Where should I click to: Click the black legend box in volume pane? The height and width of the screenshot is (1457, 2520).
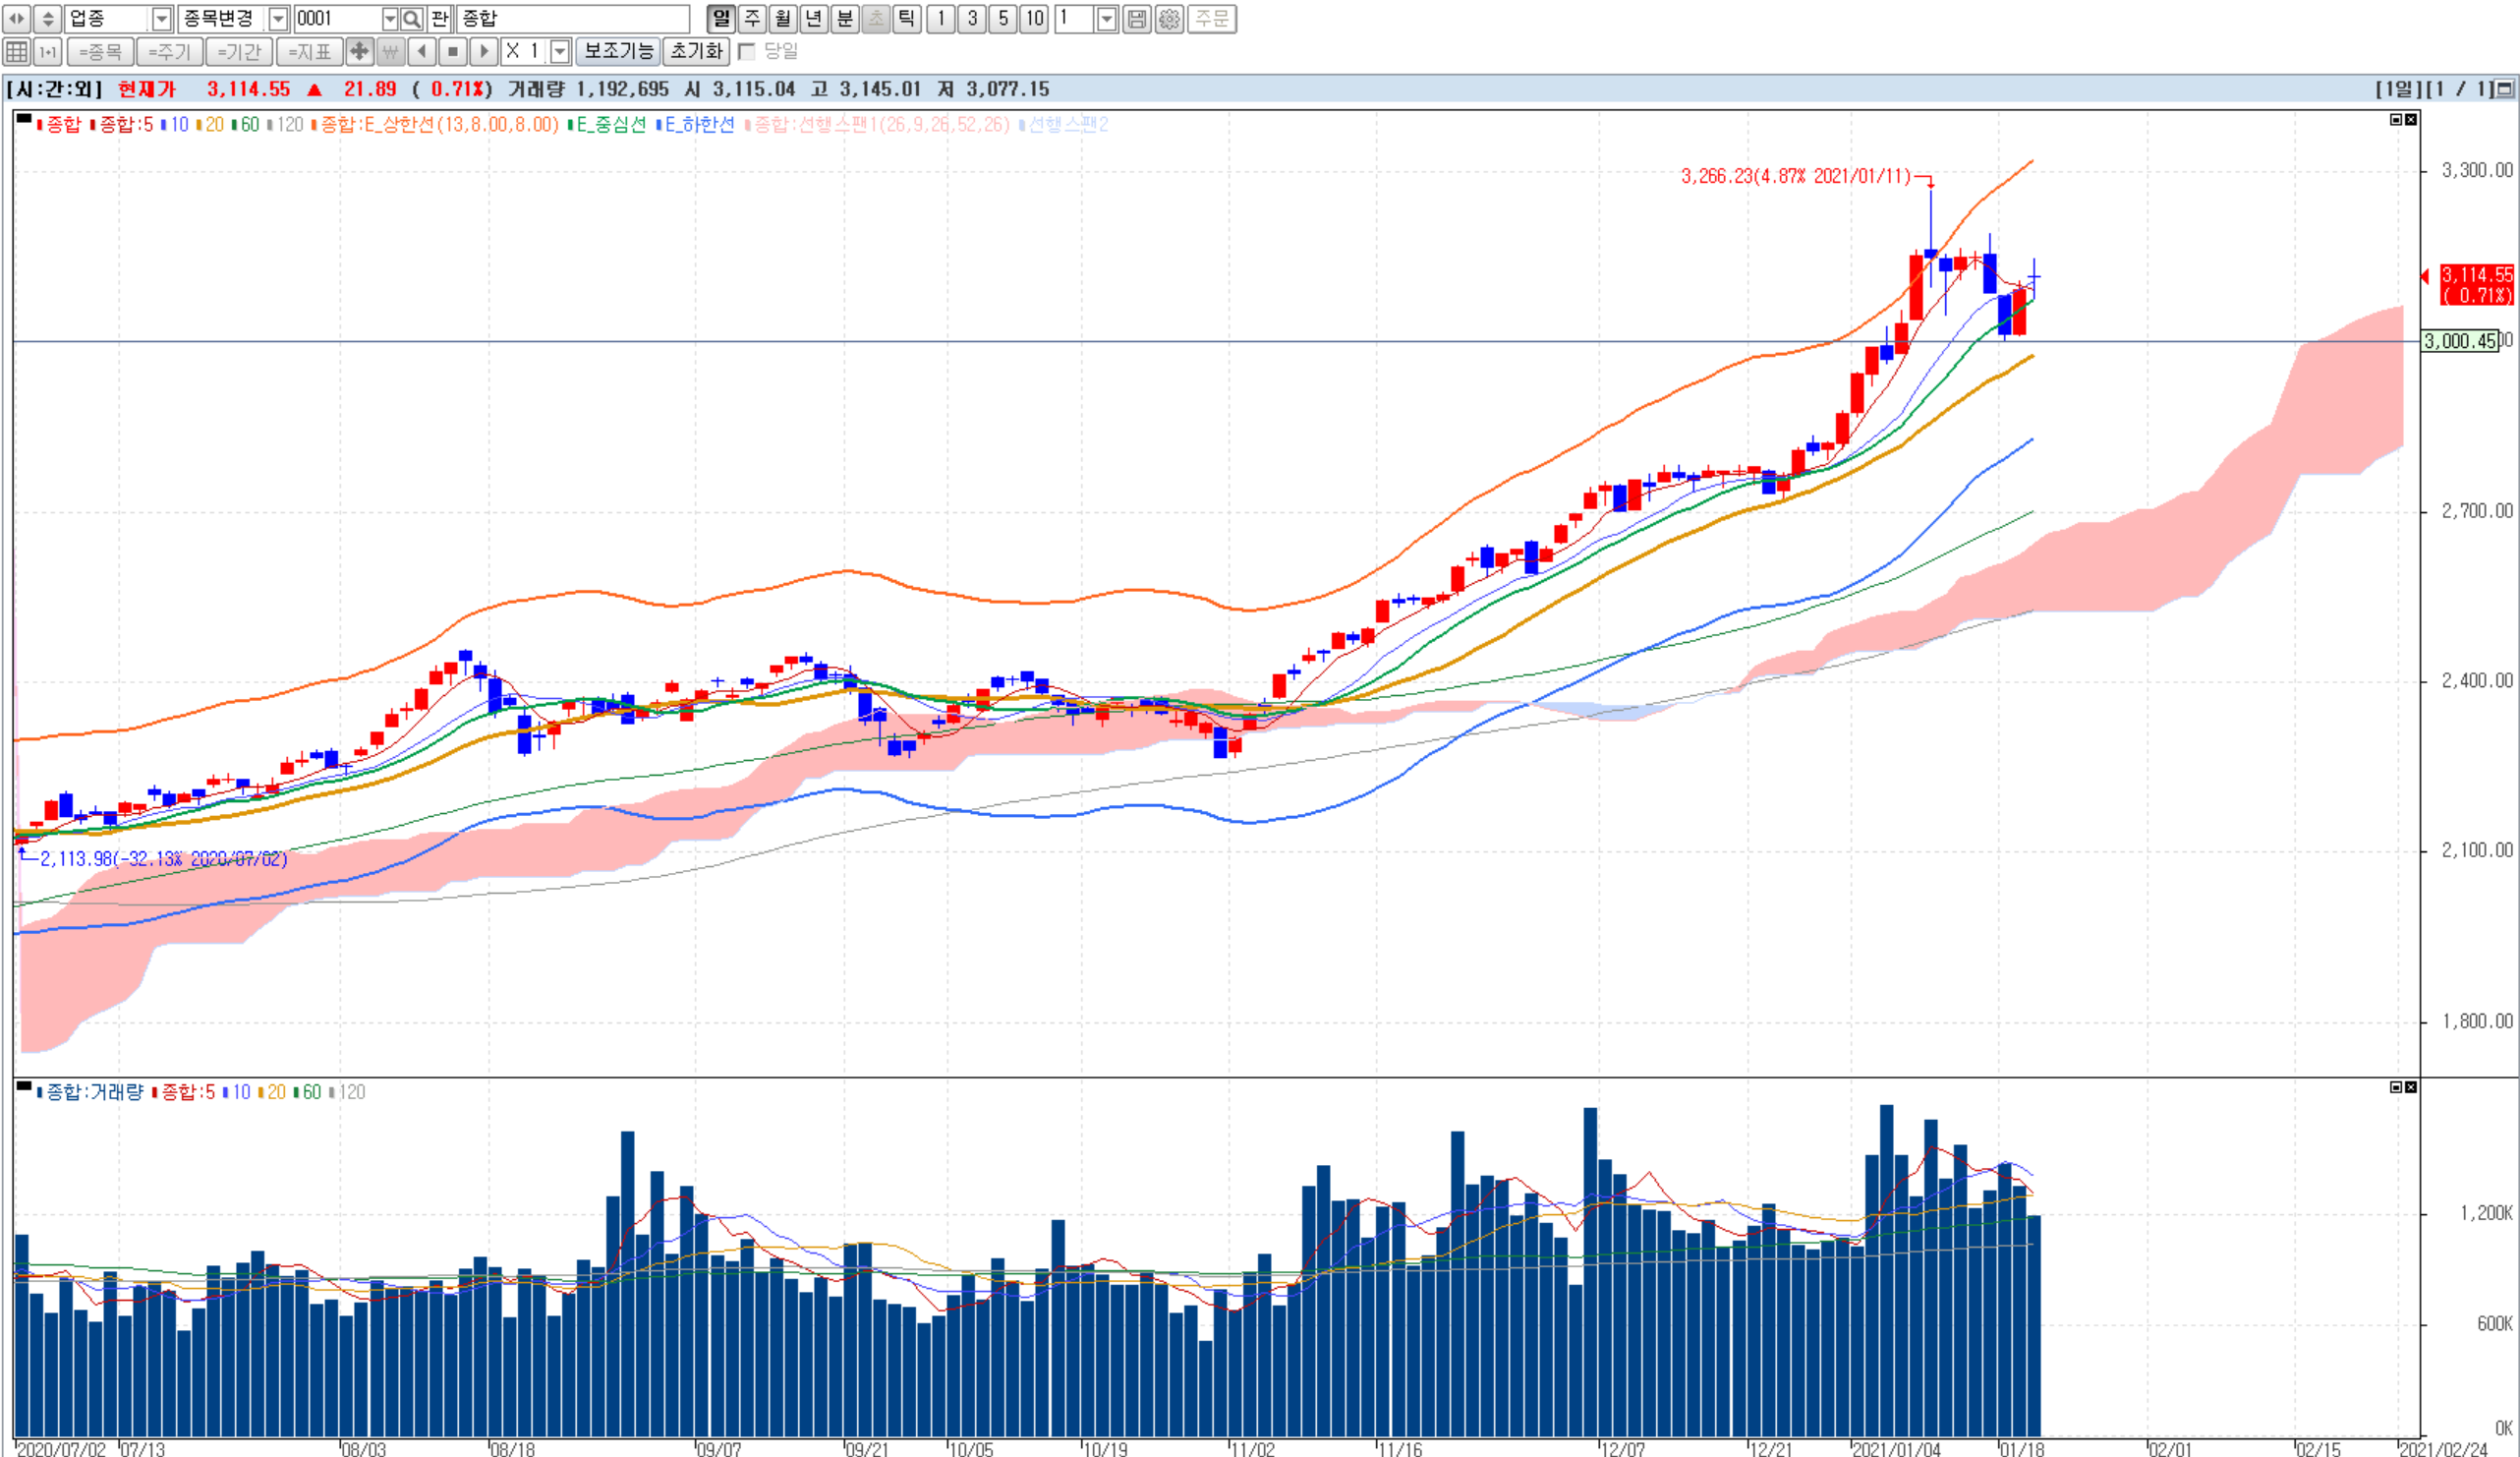pos(24,1086)
